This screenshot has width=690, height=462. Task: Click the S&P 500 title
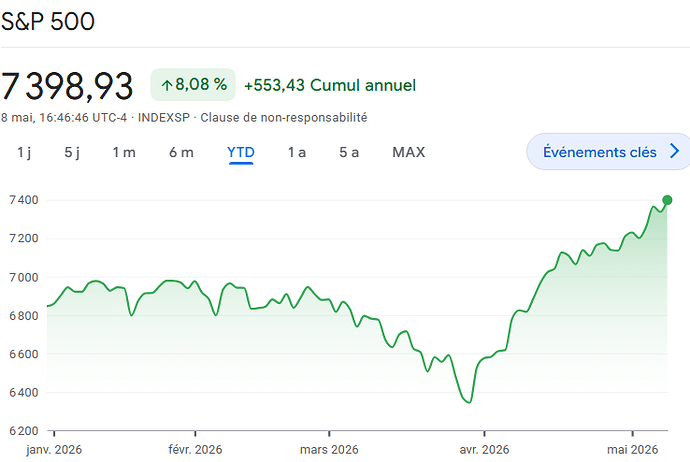pos(48,22)
